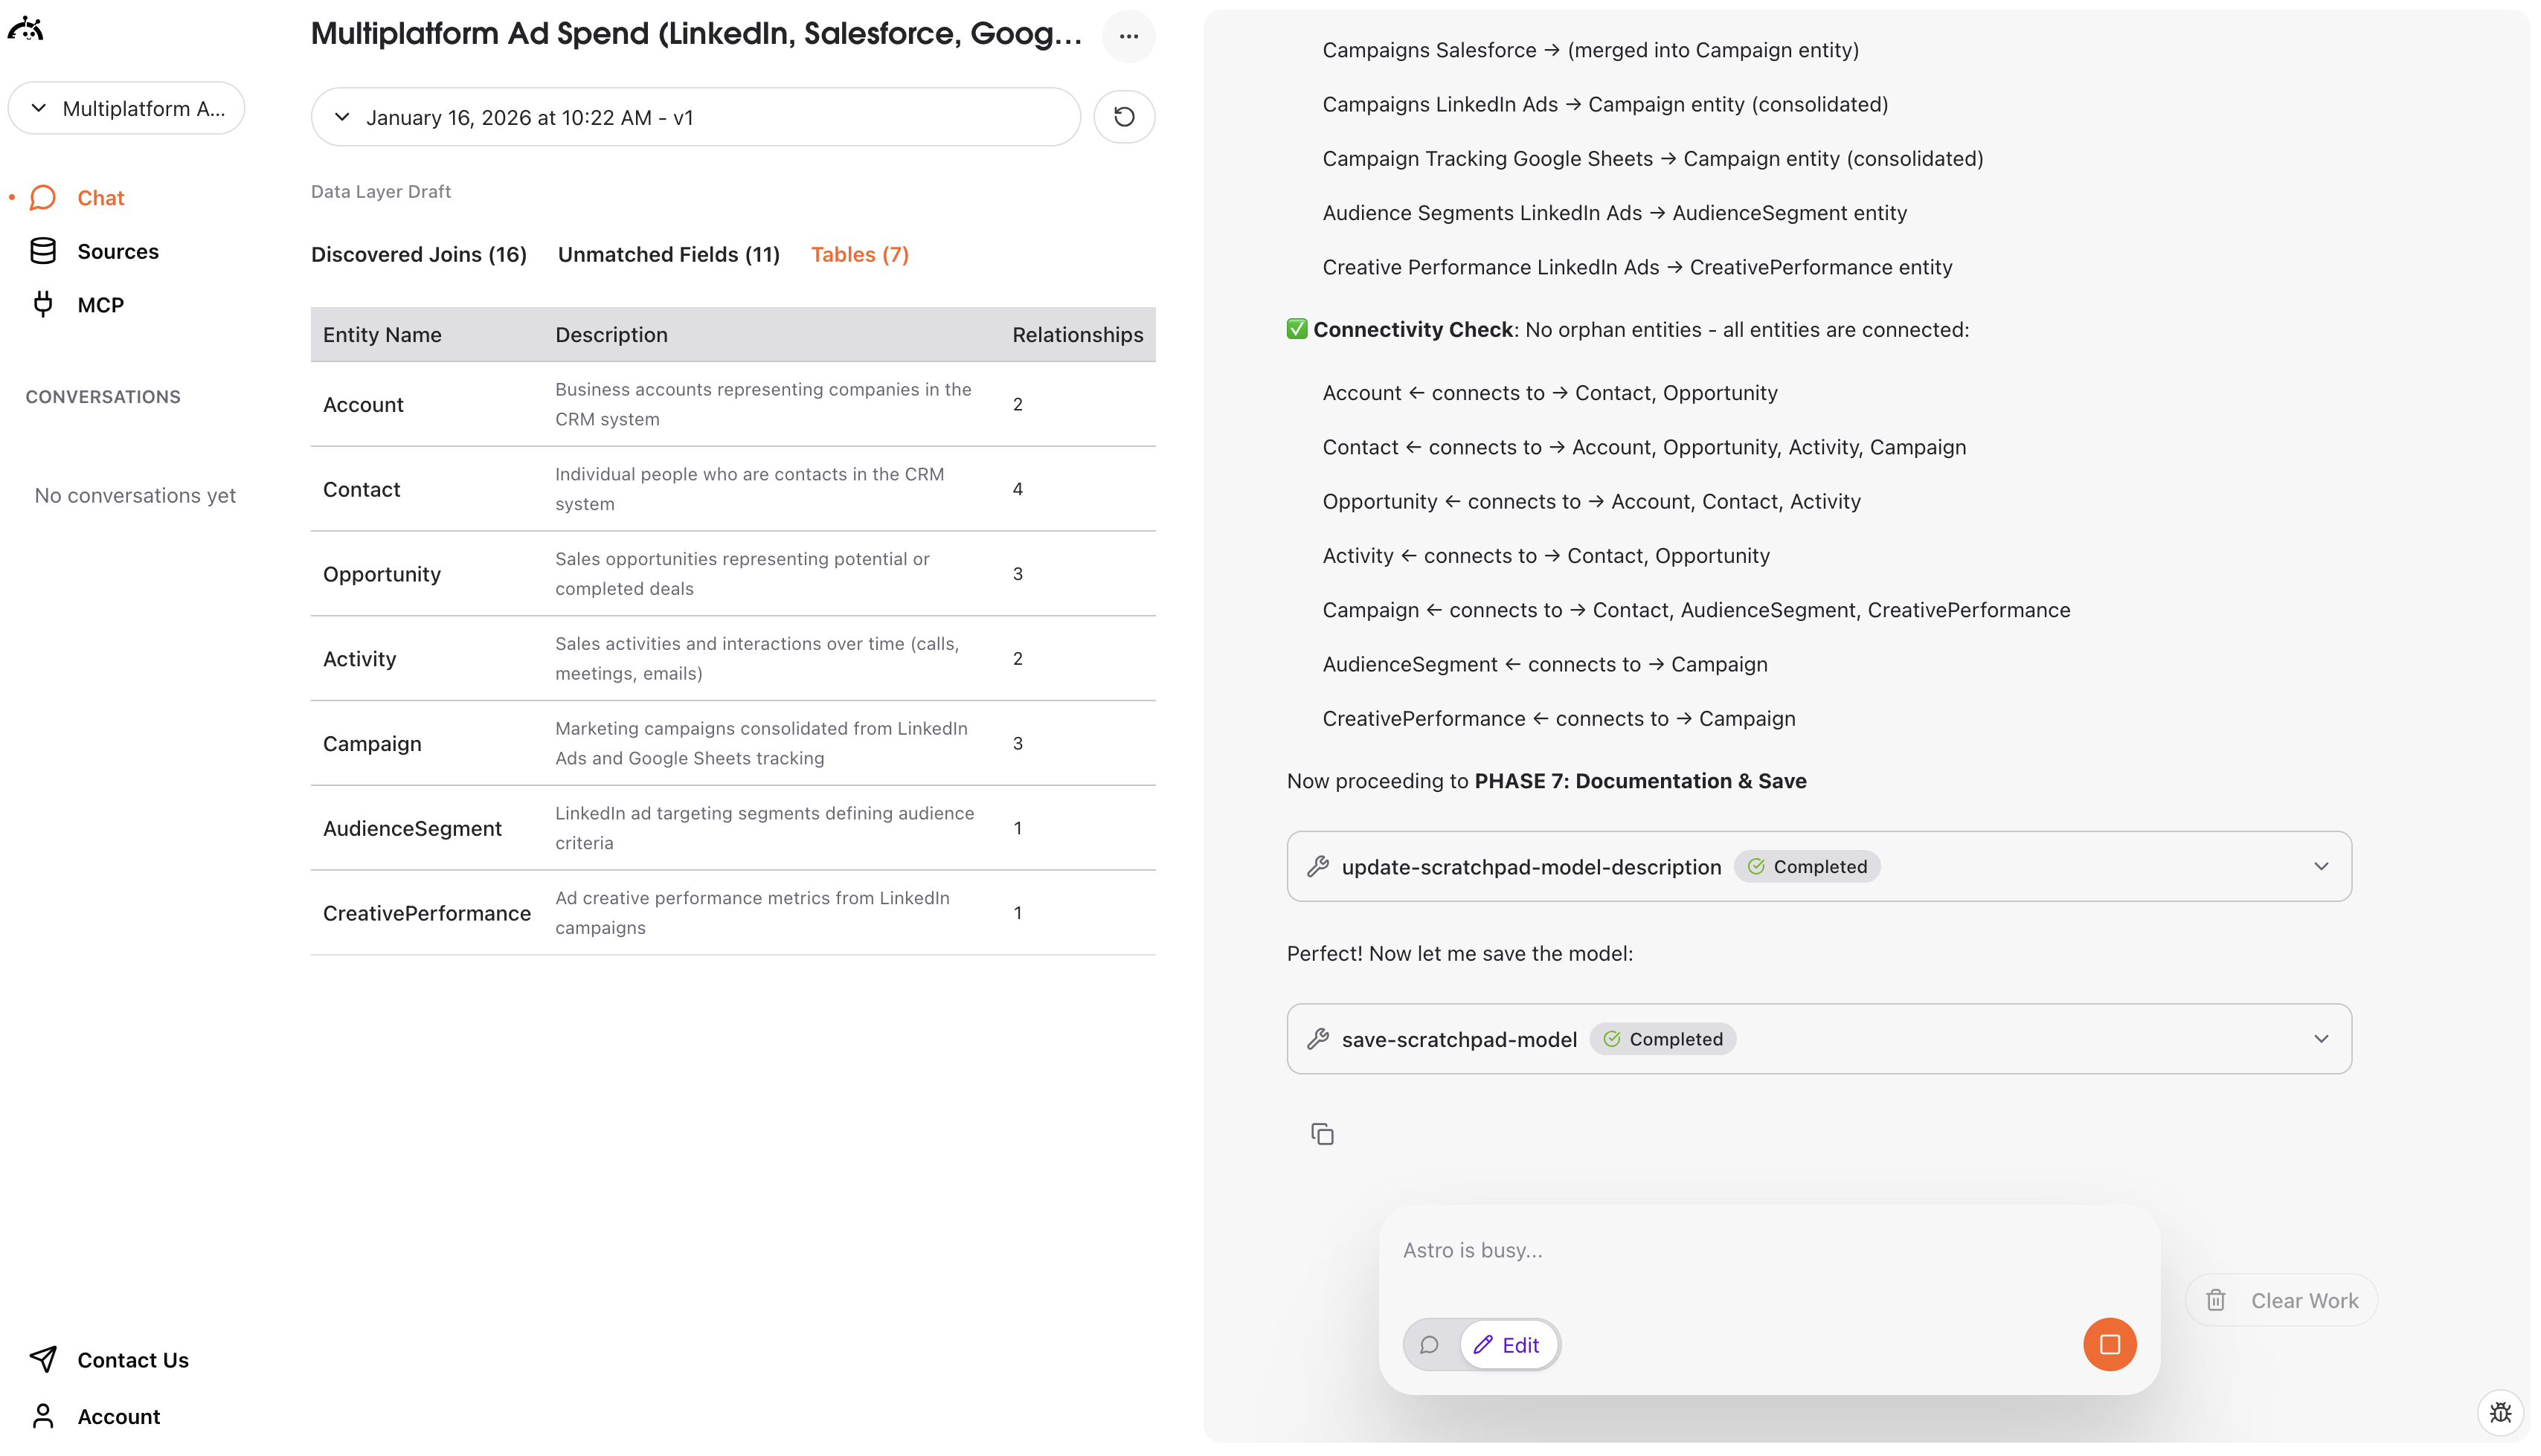Toggle back to chat bubble mode
Screen dimensions: 2541x1456
pyautogui.click(x=1429, y=1345)
